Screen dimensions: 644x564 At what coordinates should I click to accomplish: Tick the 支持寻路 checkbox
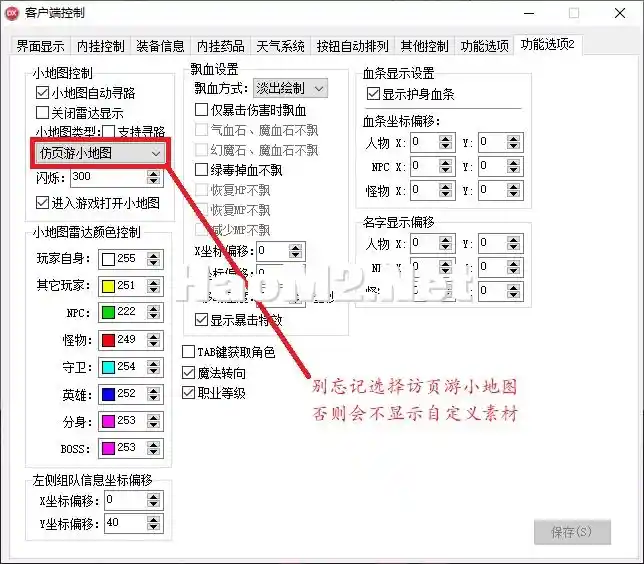(x=108, y=131)
